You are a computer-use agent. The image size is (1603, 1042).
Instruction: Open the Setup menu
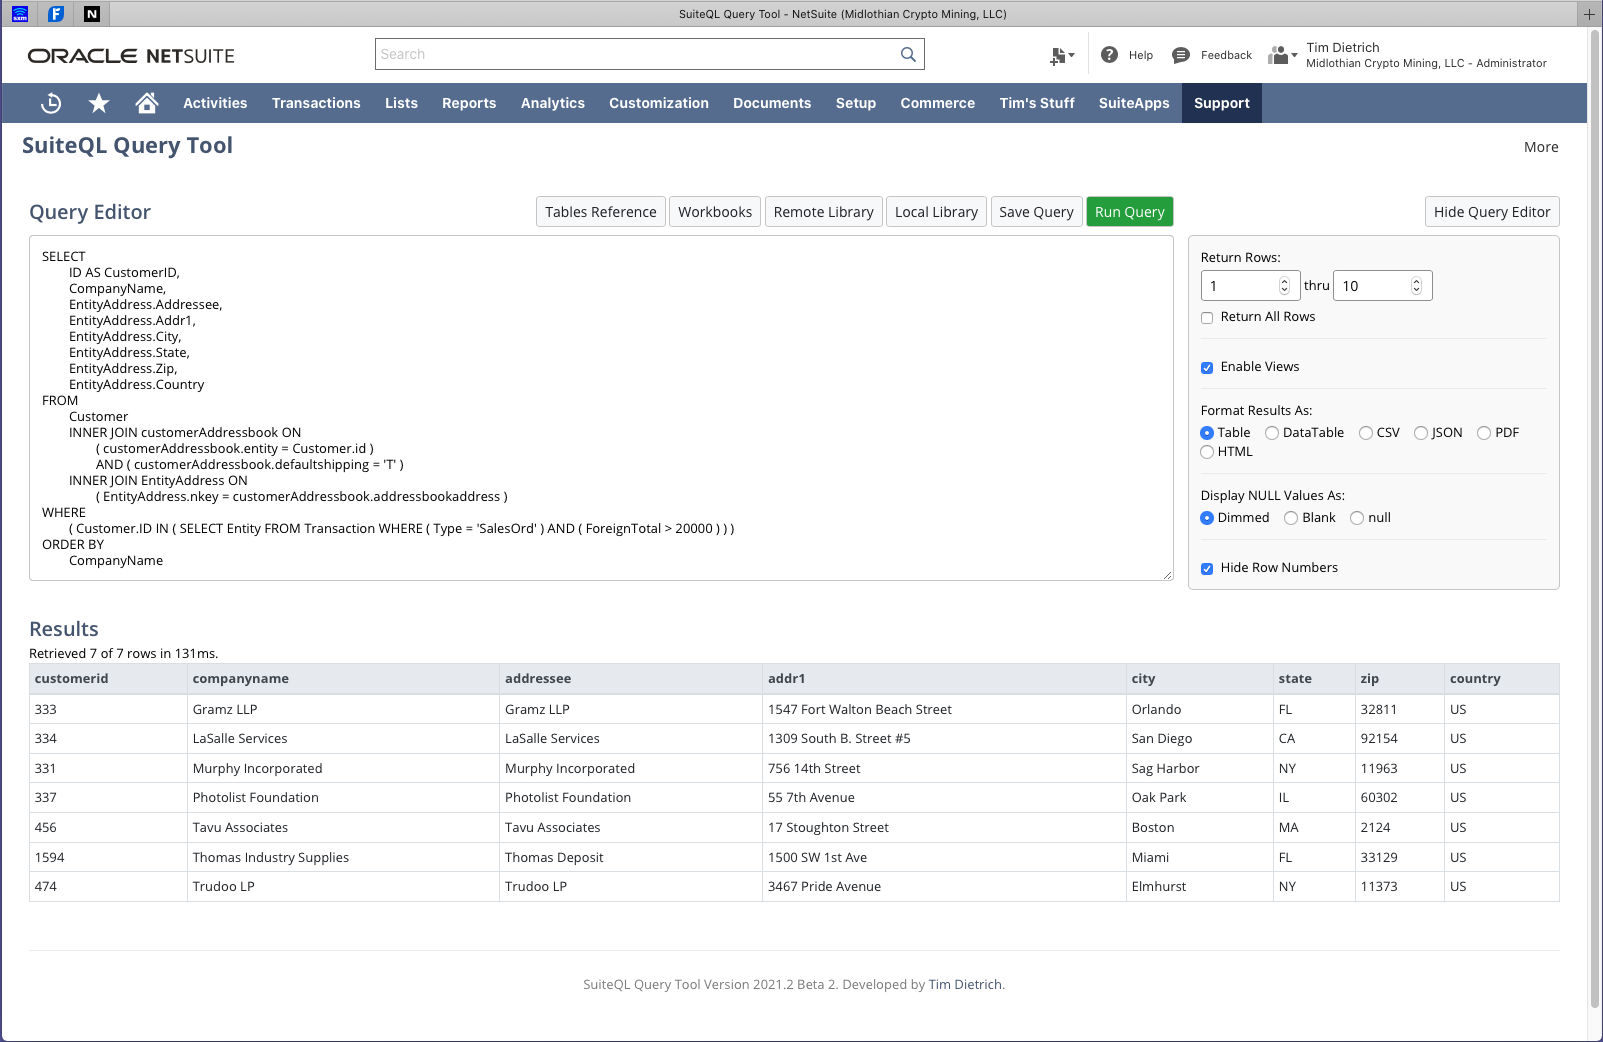click(x=856, y=103)
